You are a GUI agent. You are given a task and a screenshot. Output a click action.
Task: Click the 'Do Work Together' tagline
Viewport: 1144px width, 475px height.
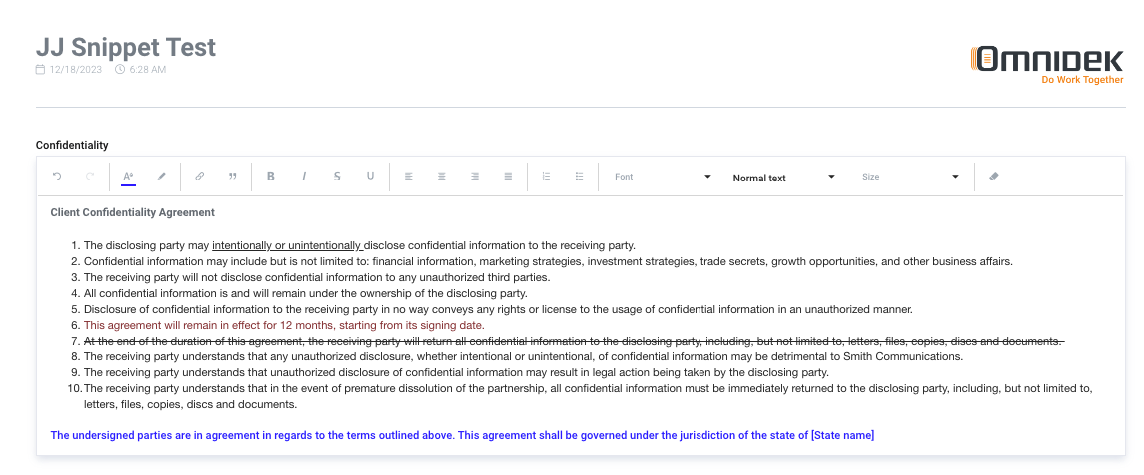click(x=1082, y=80)
